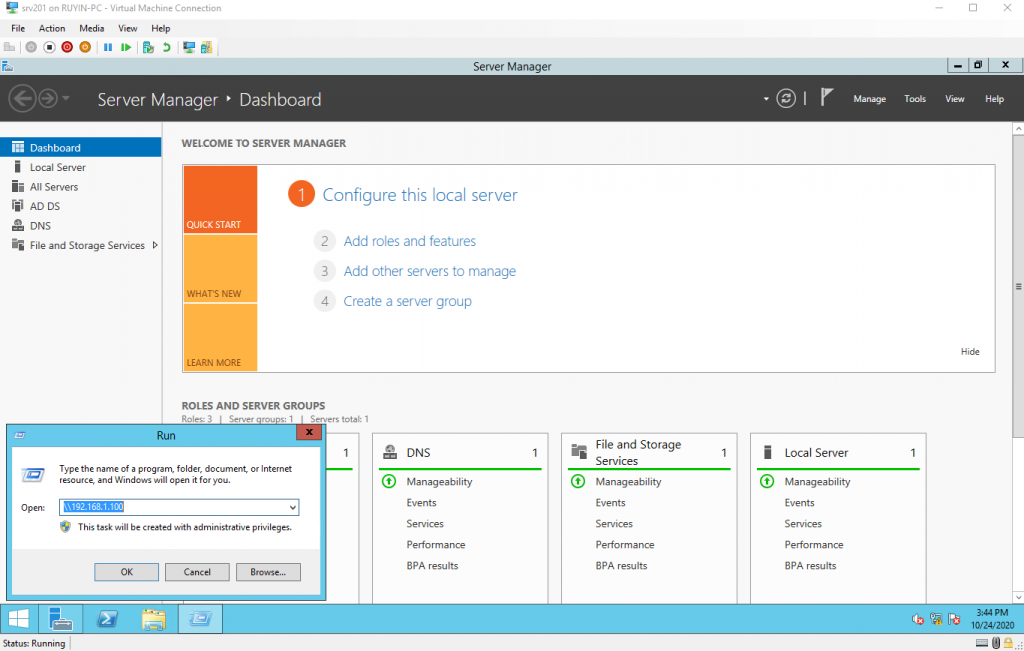Open Server Manager from the taskbar
This screenshot has height=651, width=1024.
[x=61, y=618]
